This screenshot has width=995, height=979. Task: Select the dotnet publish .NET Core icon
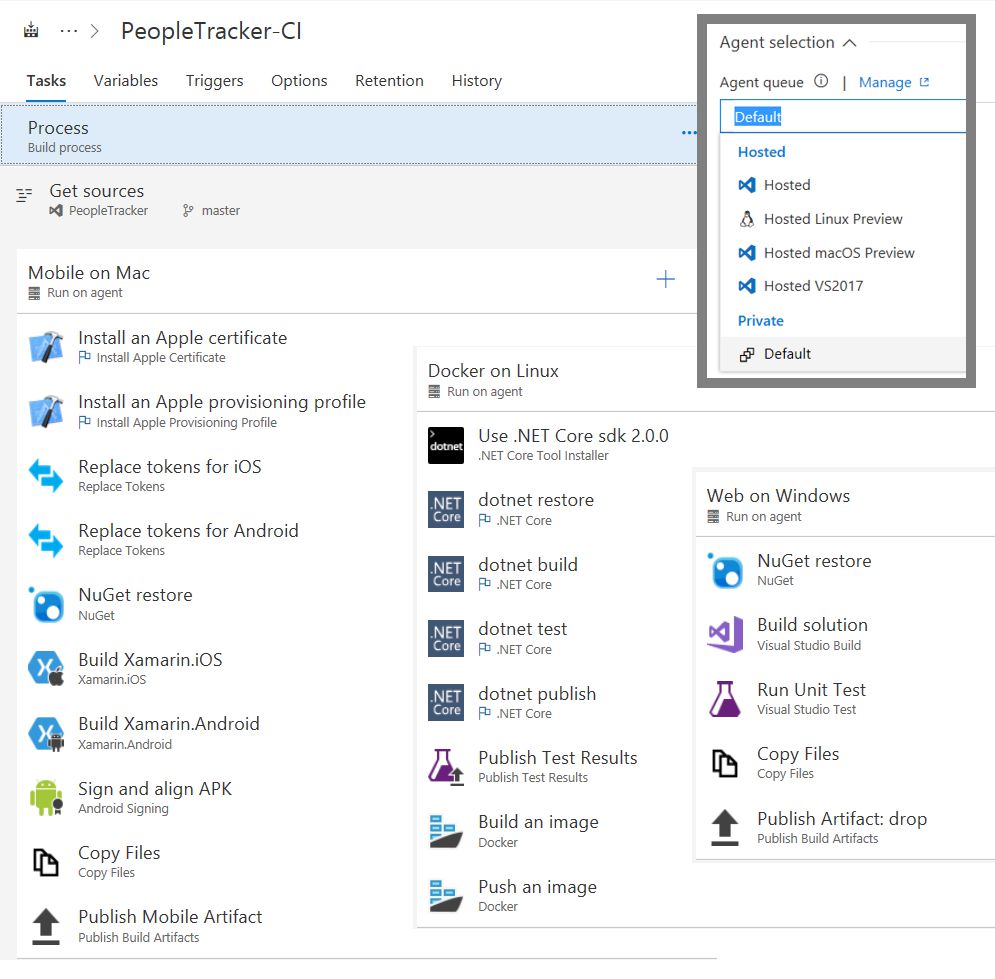click(x=445, y=702)
